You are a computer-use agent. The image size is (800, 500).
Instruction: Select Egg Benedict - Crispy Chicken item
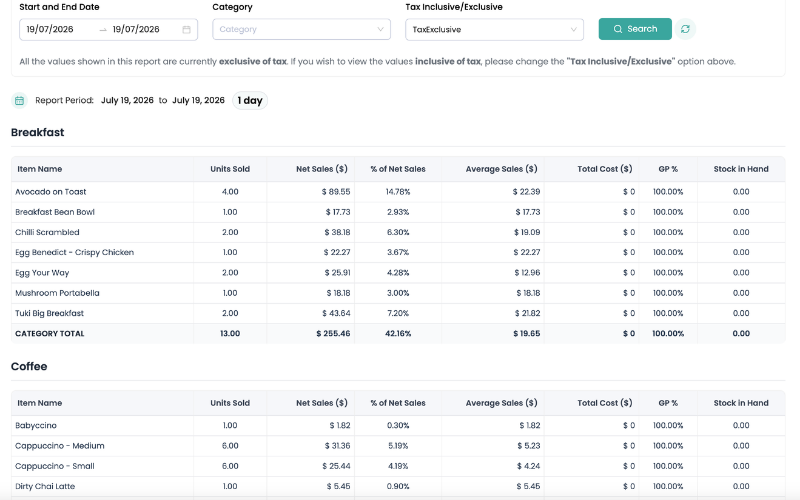click(x=74, y=253)
